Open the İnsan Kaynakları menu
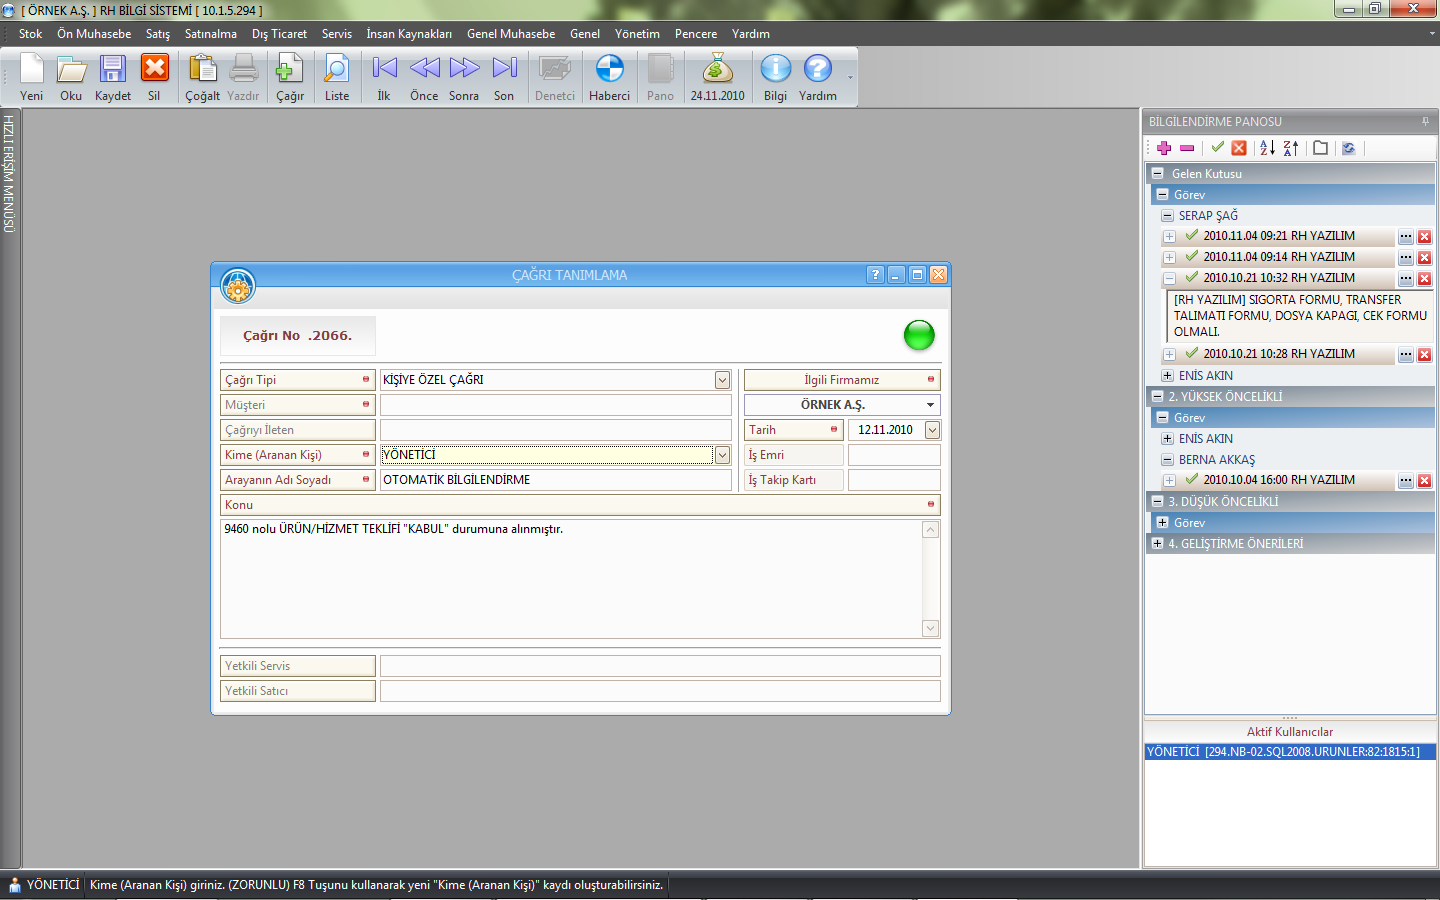The width and height of the screenshot is (1440, 900). (408, 34)
